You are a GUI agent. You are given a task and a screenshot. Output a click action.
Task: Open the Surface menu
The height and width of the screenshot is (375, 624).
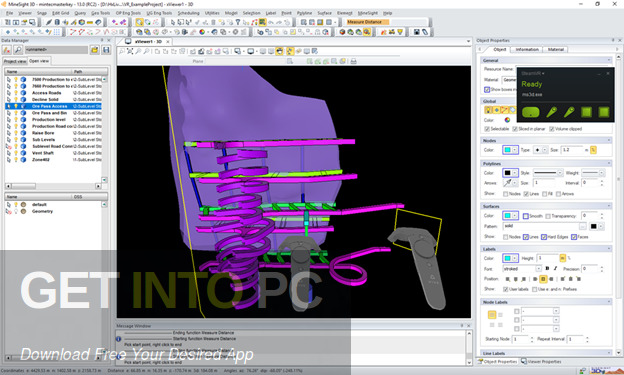324,13
